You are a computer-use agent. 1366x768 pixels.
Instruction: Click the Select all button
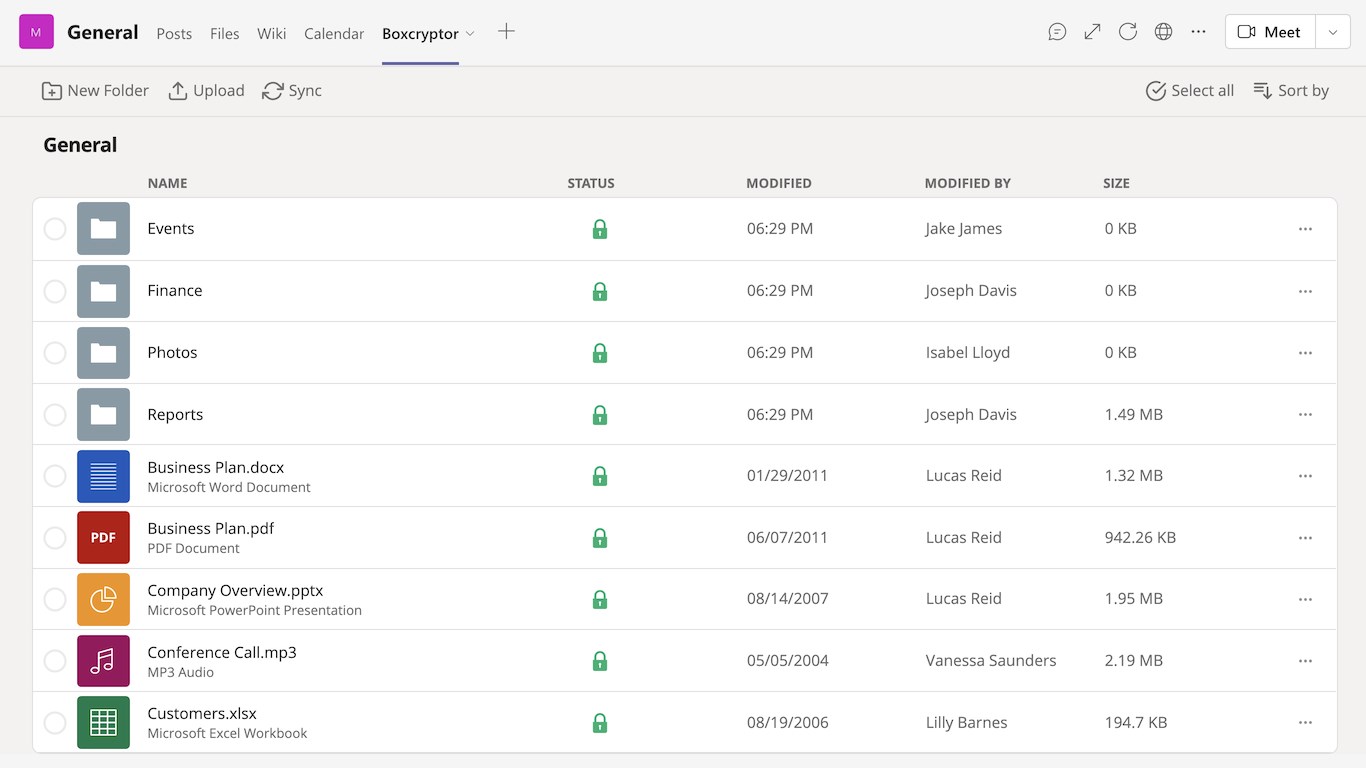1190,91
